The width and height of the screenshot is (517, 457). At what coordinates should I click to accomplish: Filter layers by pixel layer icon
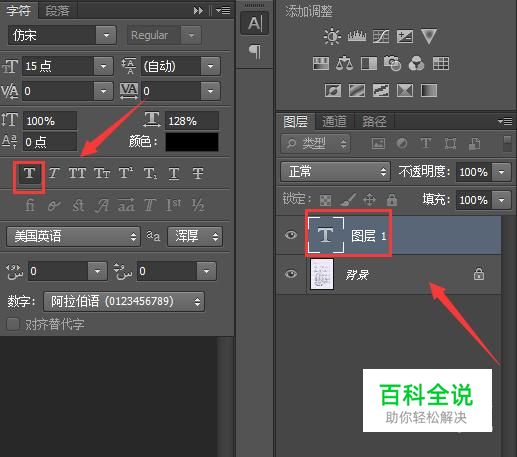378,144
